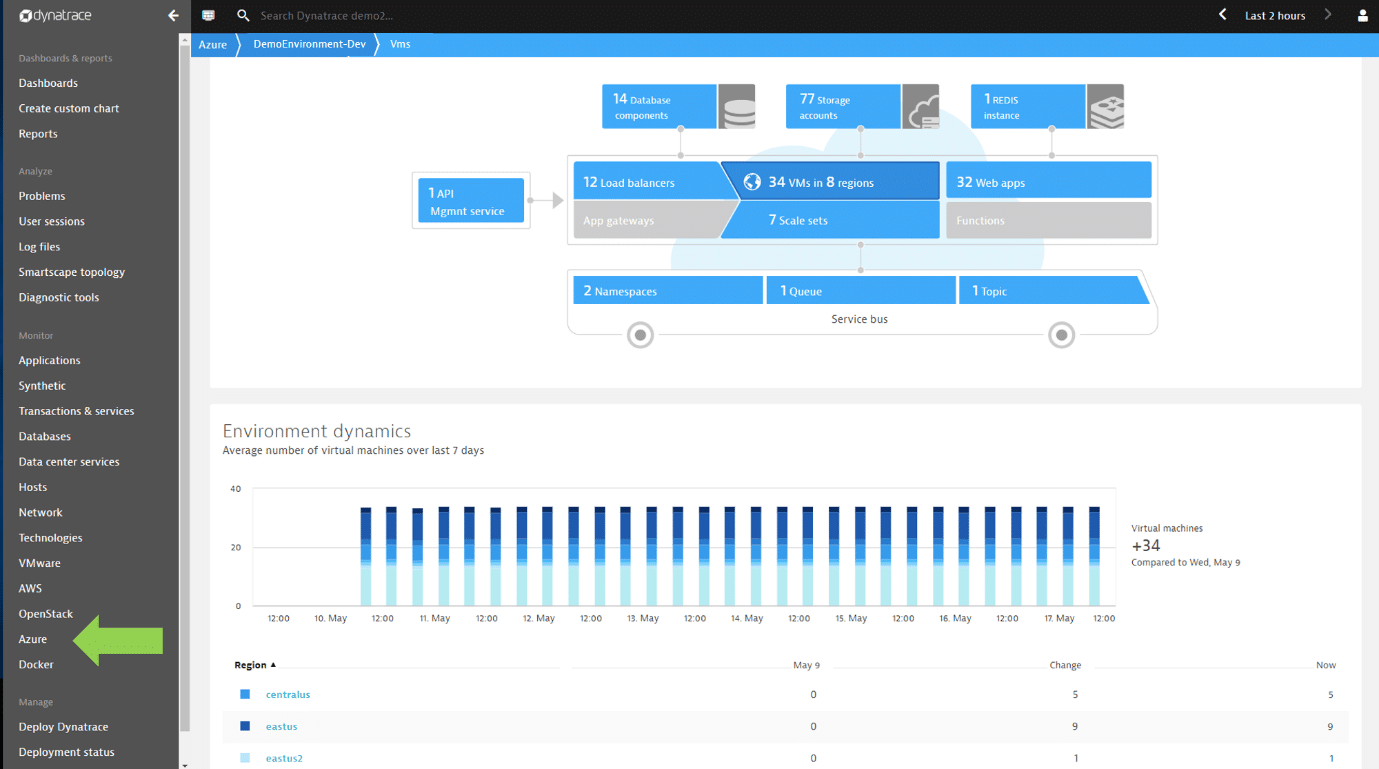Open the centralus region link

pos(288,694)
